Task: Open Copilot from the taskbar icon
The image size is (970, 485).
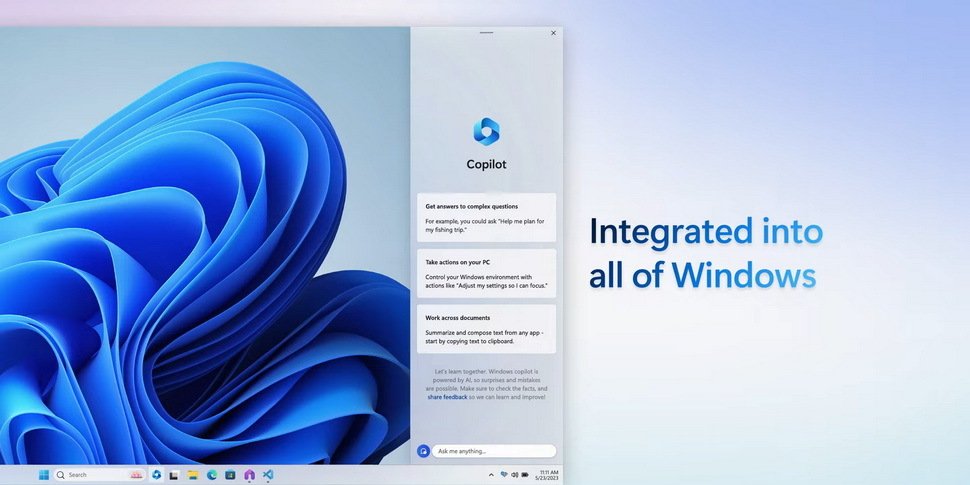Action: click(157, 474)
